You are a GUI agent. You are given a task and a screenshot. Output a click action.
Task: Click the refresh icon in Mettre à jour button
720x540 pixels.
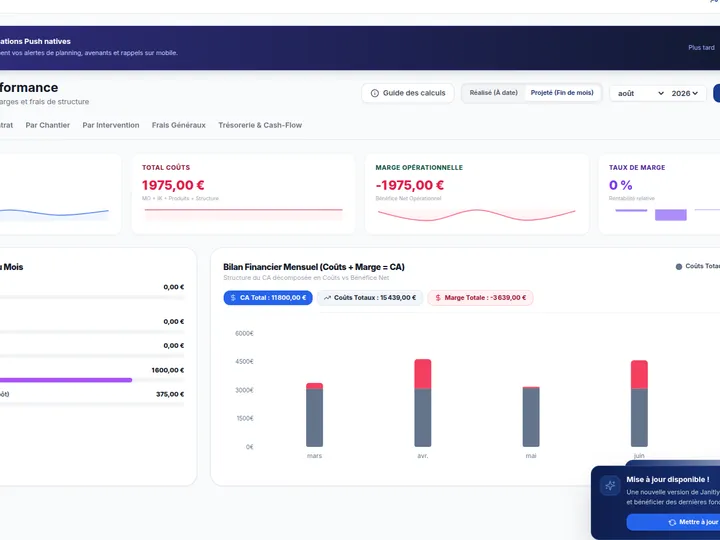click(x=672, y=523)
